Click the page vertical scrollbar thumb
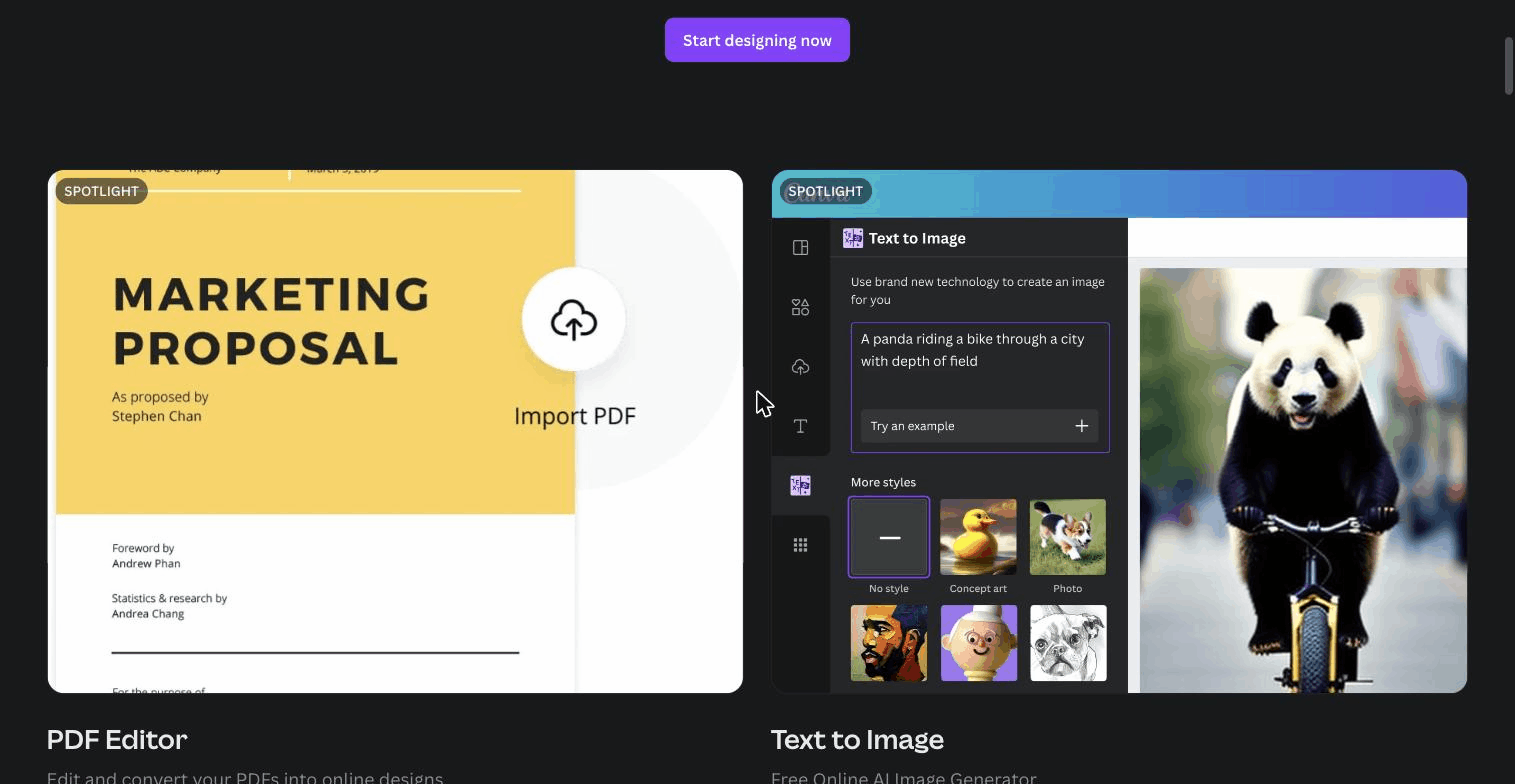 (1509, 67)
